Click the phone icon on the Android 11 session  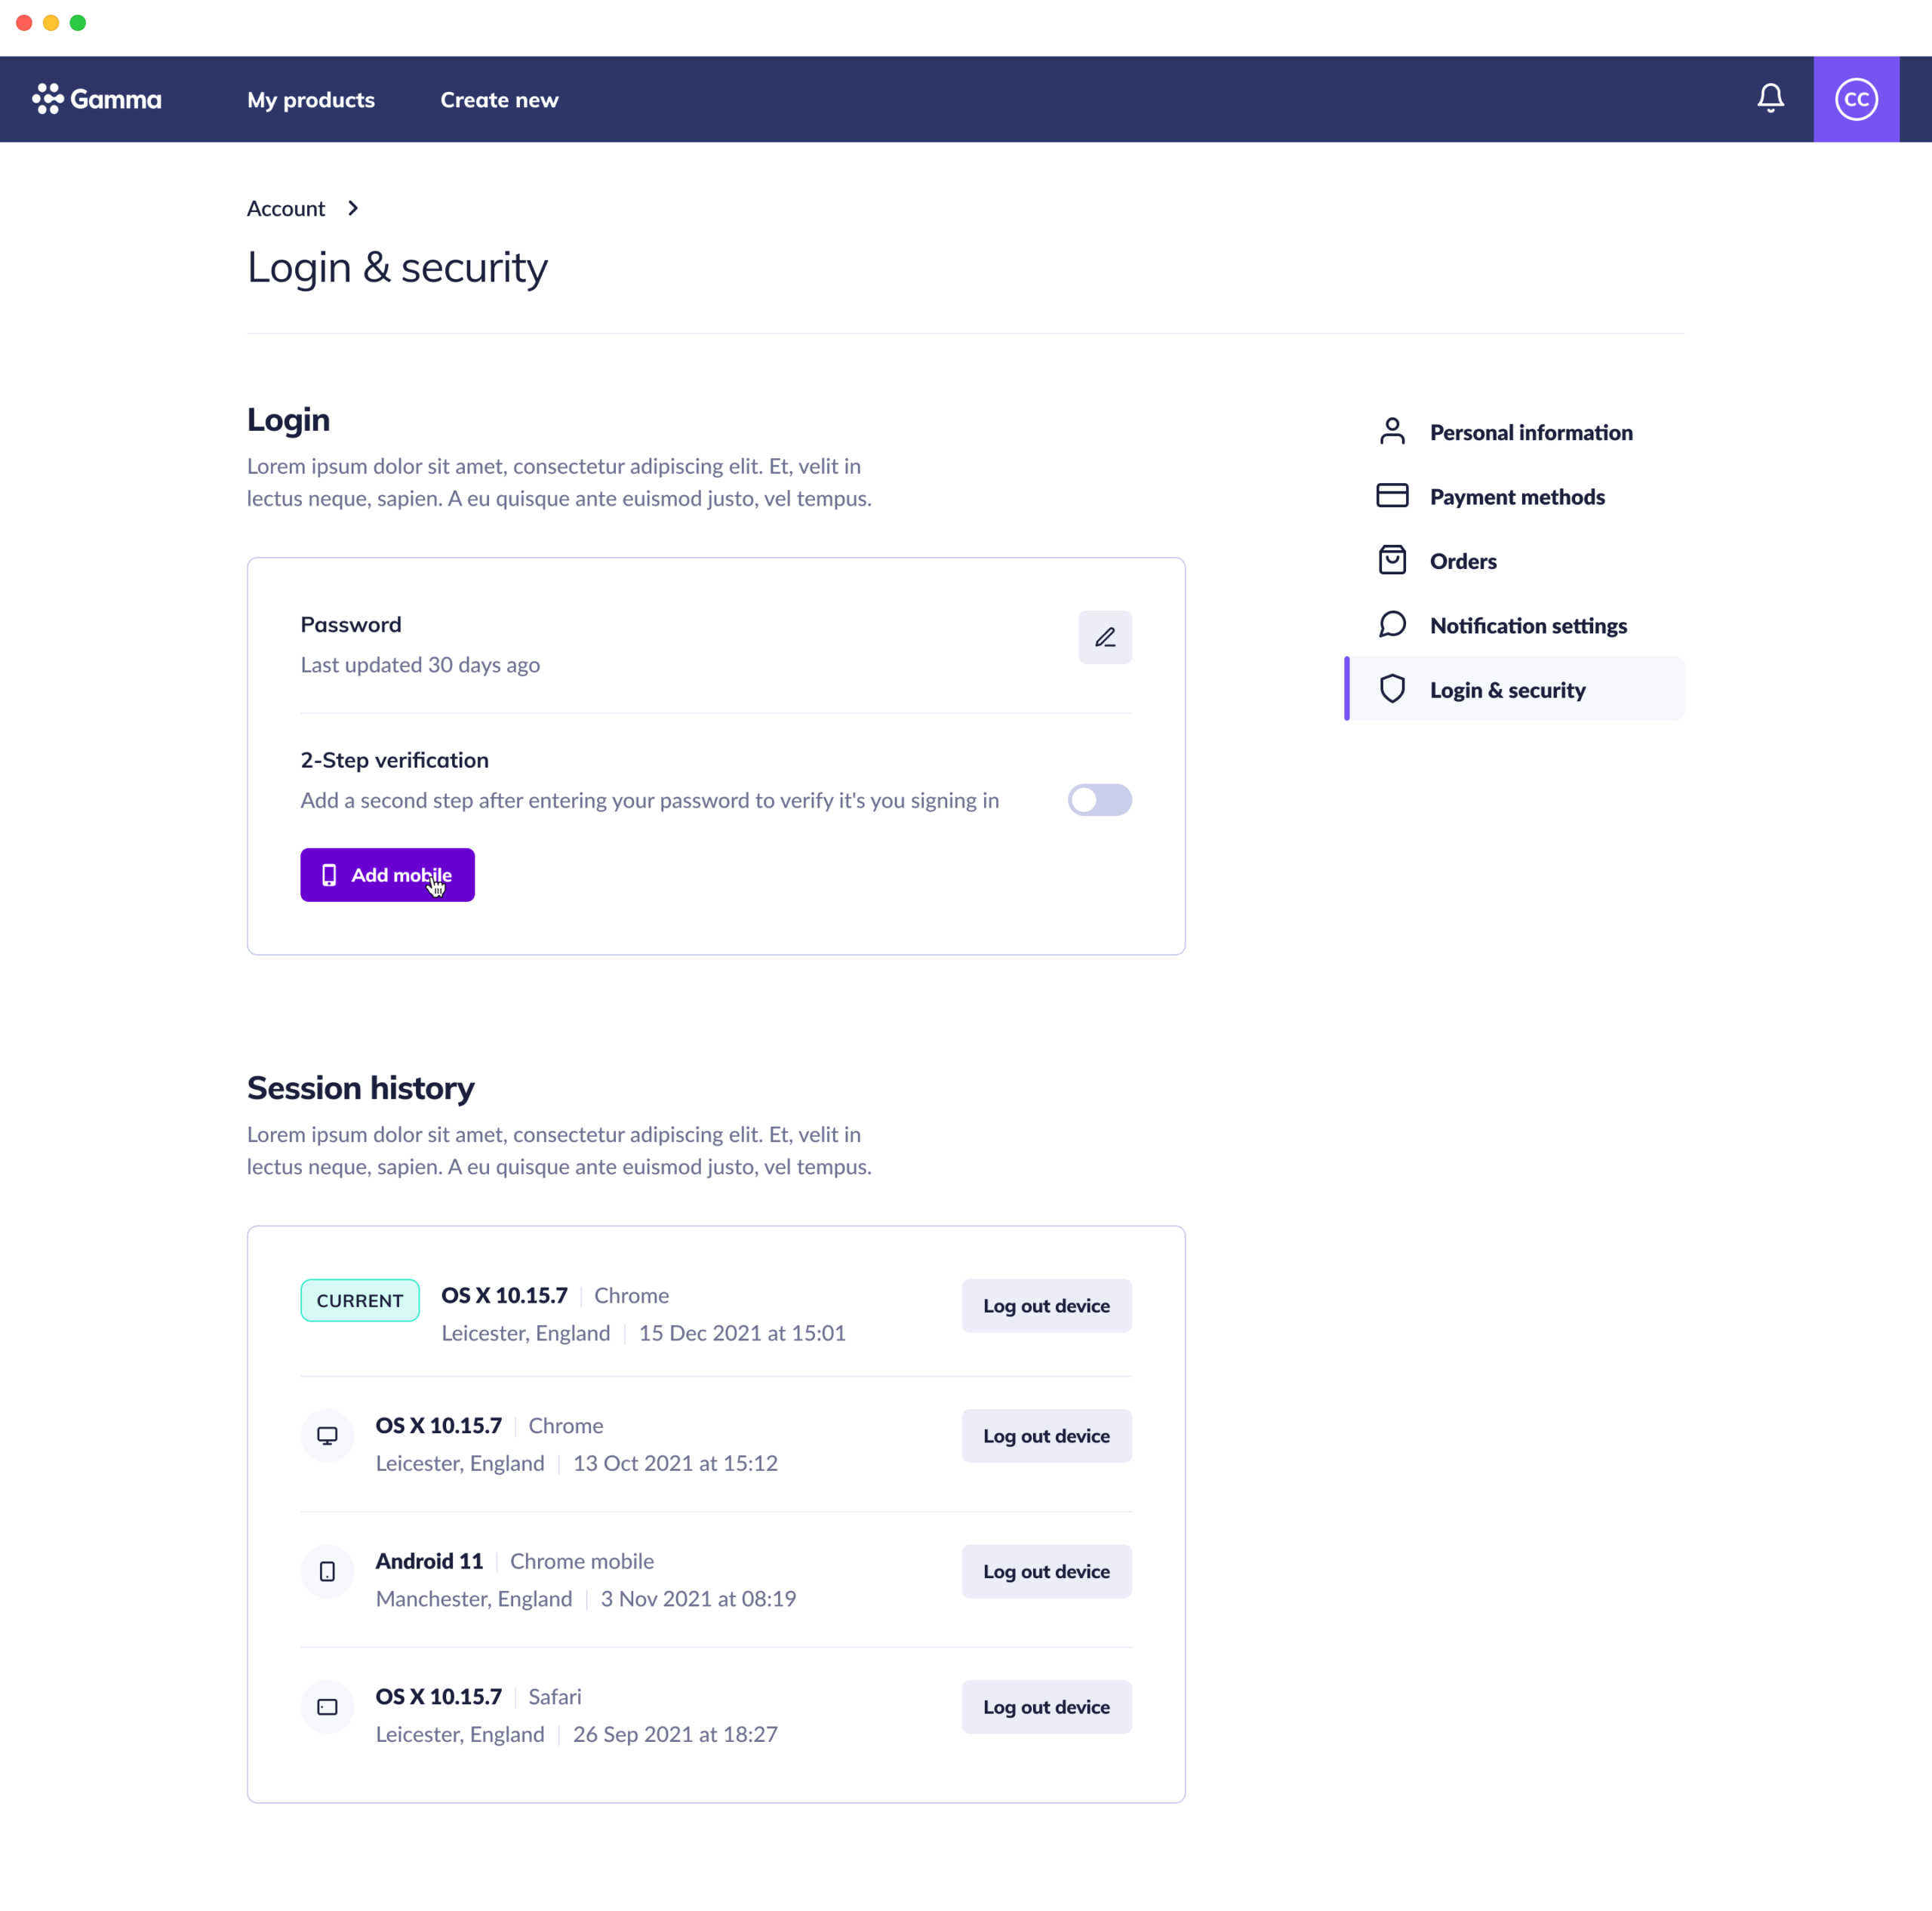coord(327,1571)
